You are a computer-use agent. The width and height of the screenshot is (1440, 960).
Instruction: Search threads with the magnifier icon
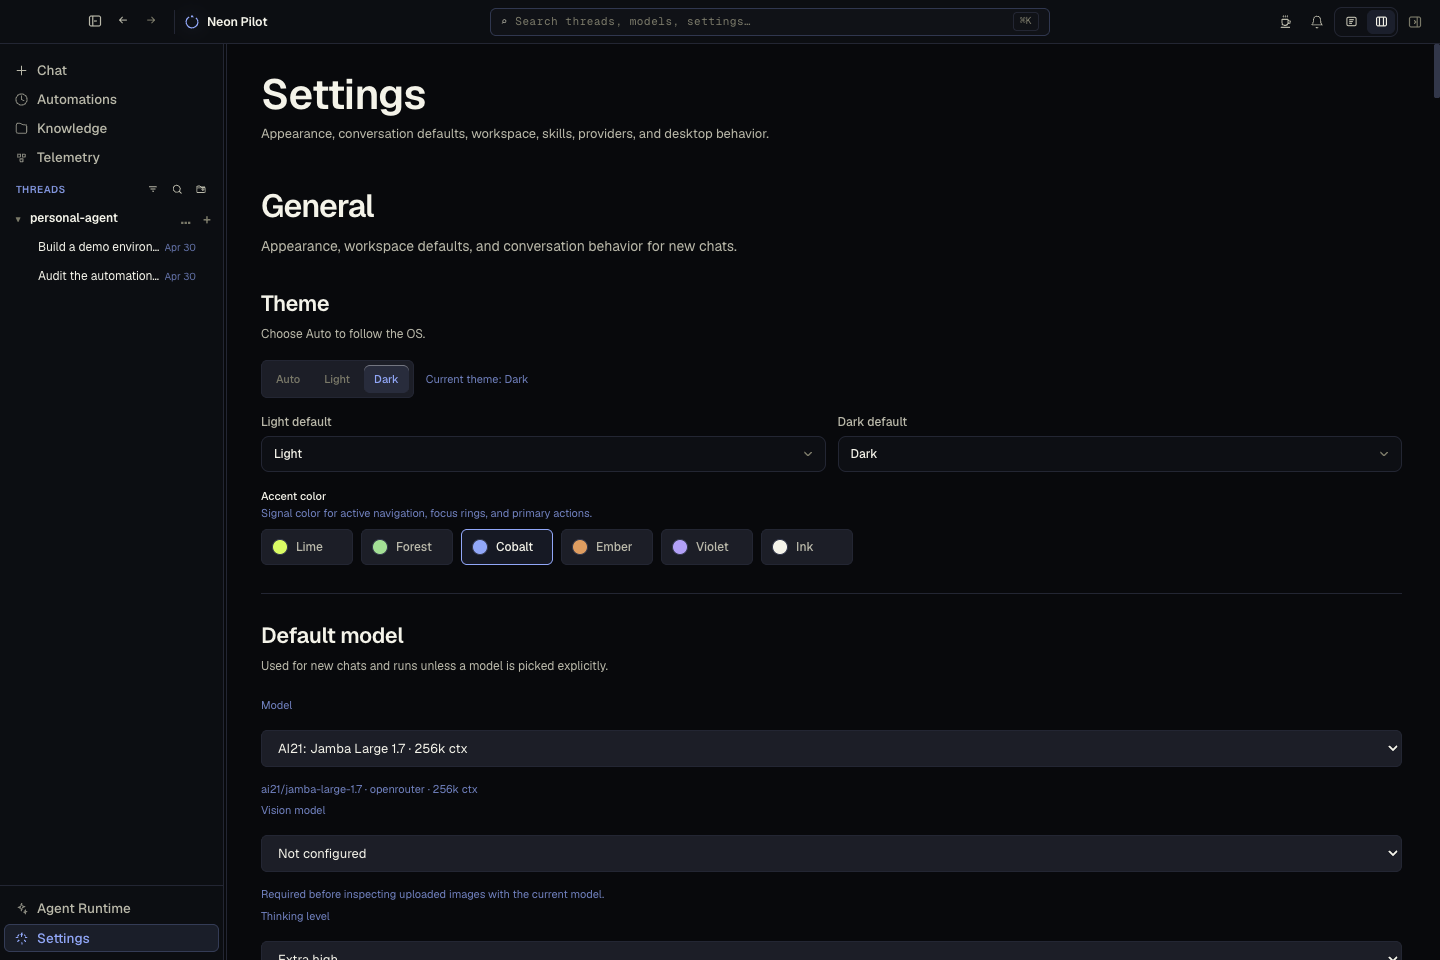(177, 189)
